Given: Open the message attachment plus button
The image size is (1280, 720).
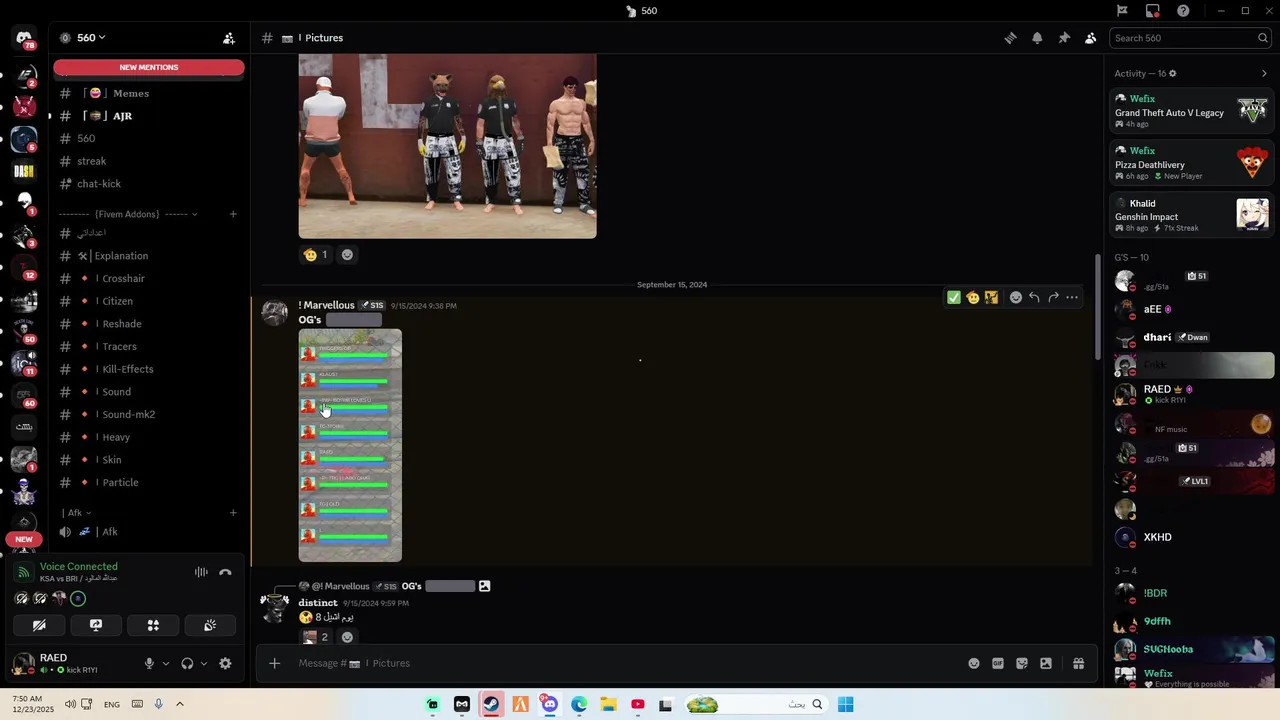Looking at the screenshot, I should pos(274,663).
